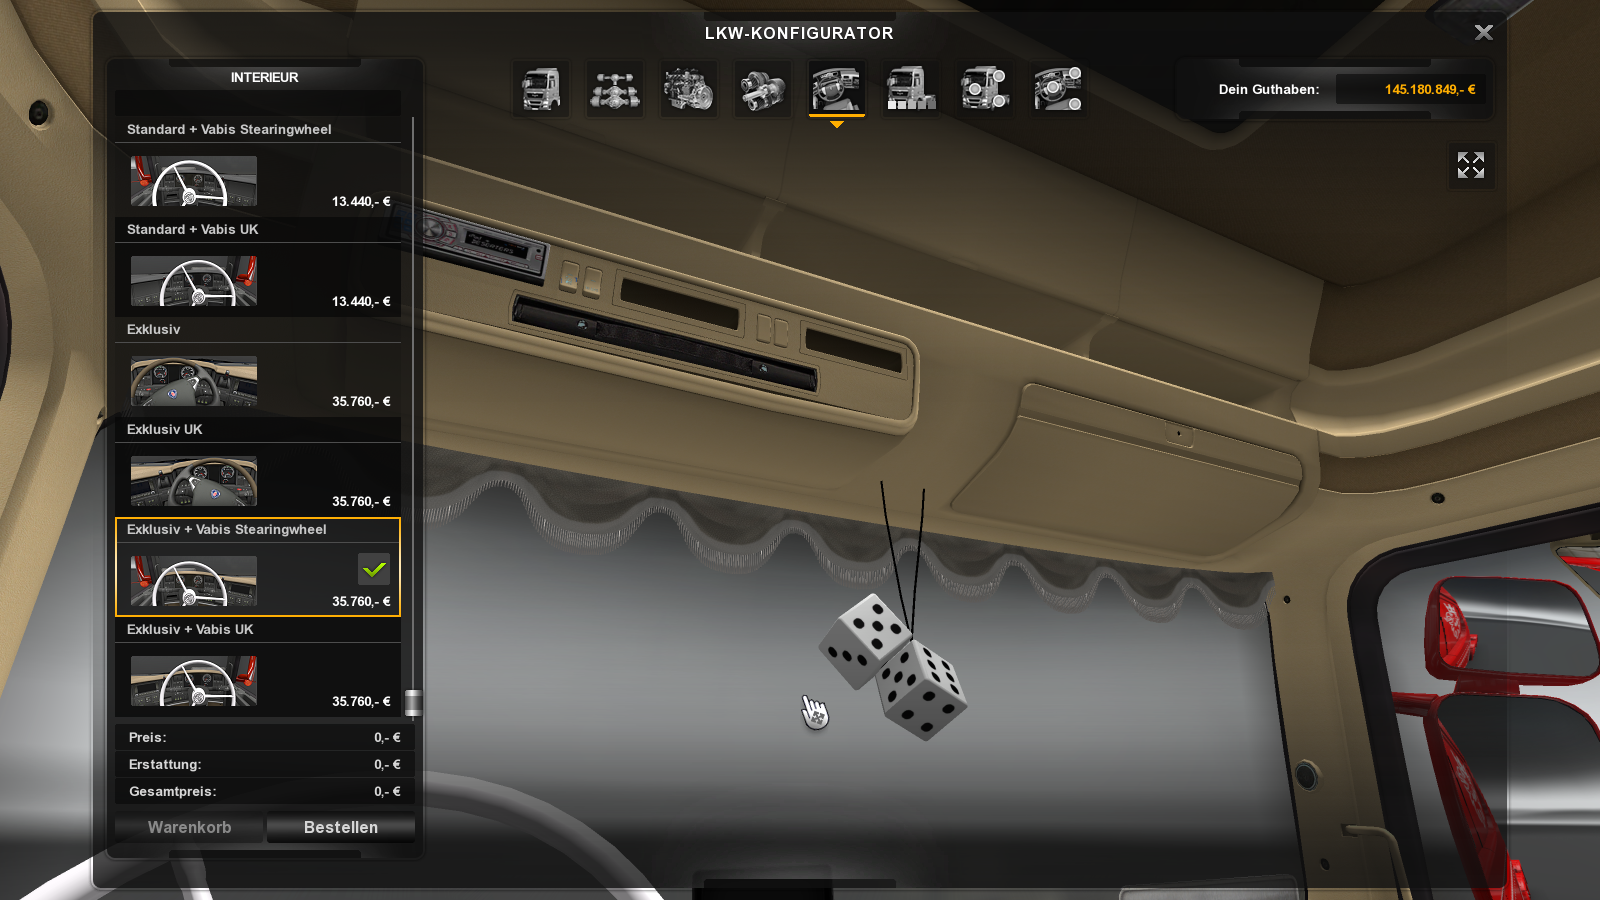Click the interior list scrollbar handle
Screen dimensions: 1600x900
click(x=413, y=703)
